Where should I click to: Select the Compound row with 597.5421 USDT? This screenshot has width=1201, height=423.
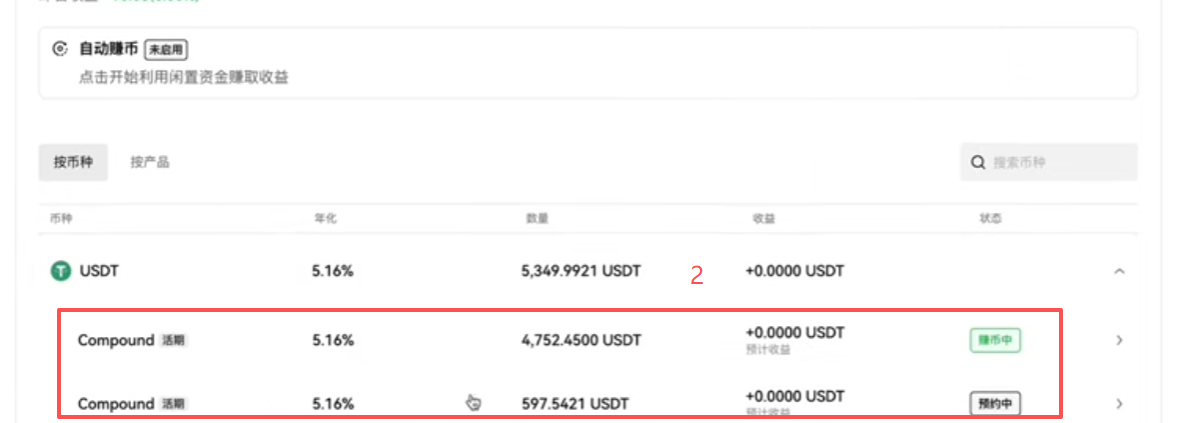[588, 402]
